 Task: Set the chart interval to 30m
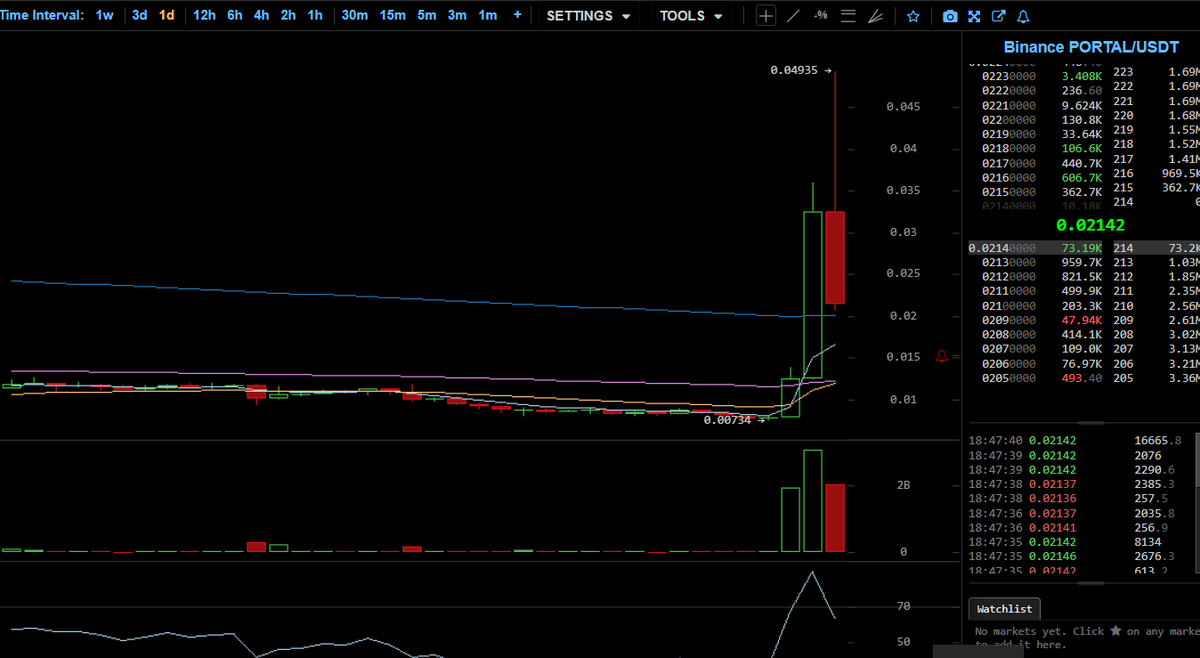(354, 15)
